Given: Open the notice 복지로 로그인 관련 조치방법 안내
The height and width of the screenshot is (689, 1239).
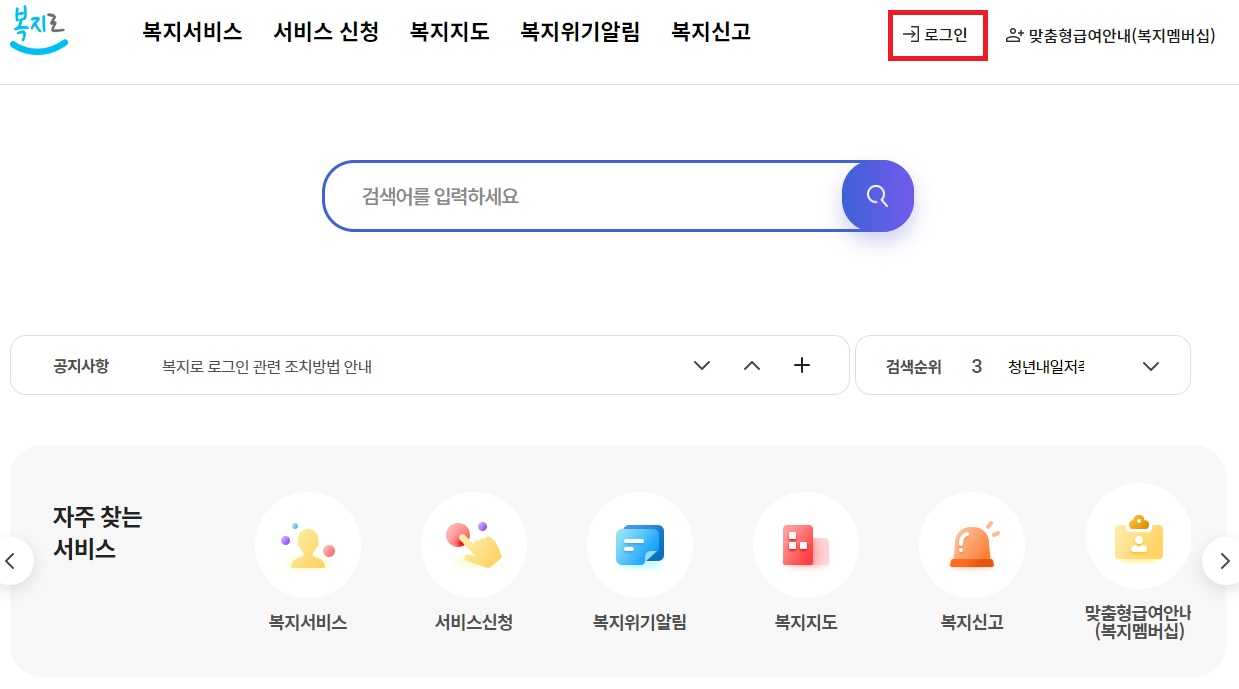Looking at the screenshot, I should [x=268, y=365].
